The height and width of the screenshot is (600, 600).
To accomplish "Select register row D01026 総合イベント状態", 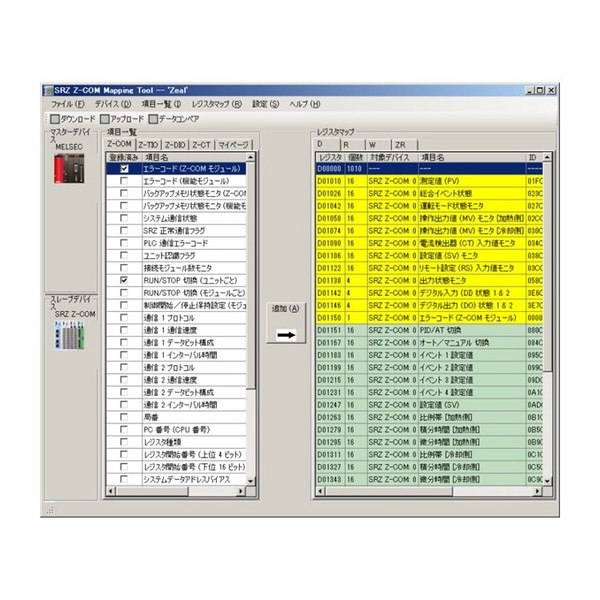I will click(x=429, y=194).
